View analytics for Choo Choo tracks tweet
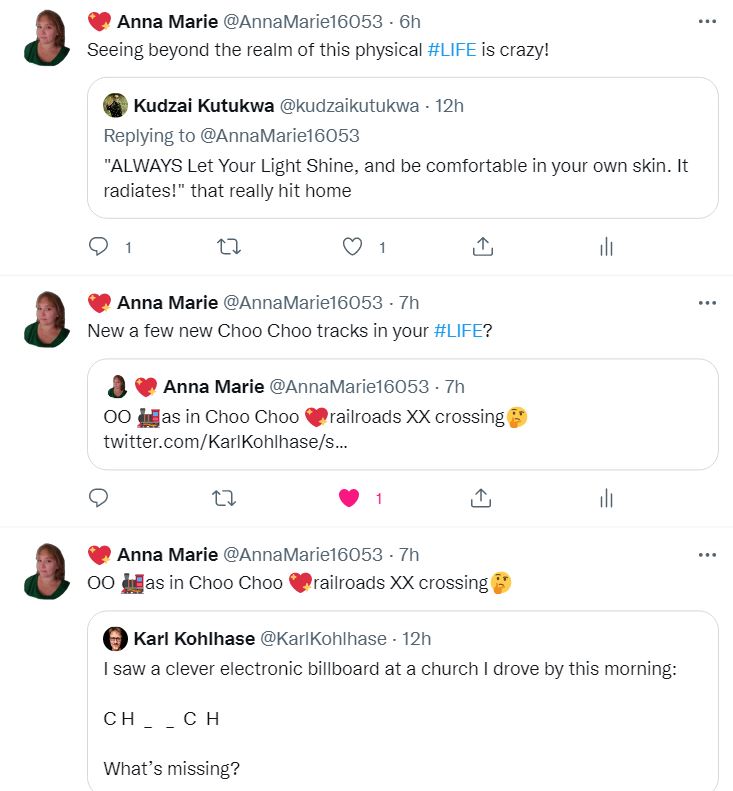The height and width of the screenshot is (791, 733). (x=606, y=498)
